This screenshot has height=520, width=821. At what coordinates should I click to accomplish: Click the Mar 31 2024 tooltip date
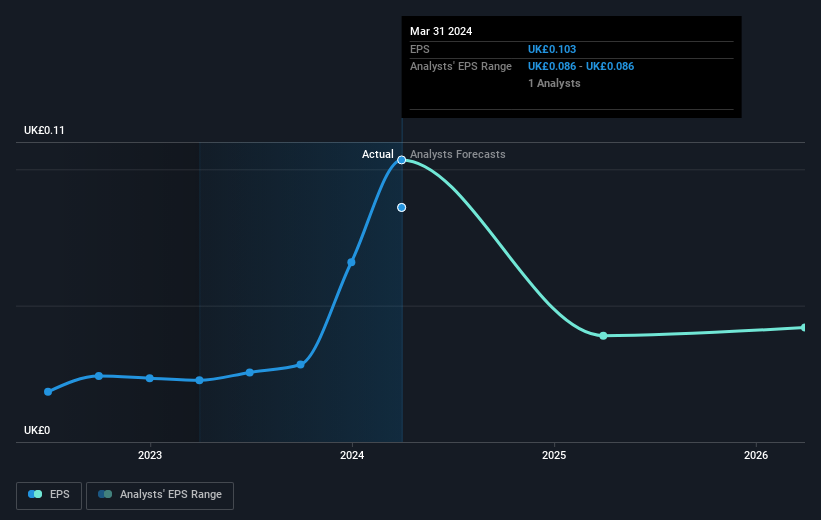click(x=441, y=31)
